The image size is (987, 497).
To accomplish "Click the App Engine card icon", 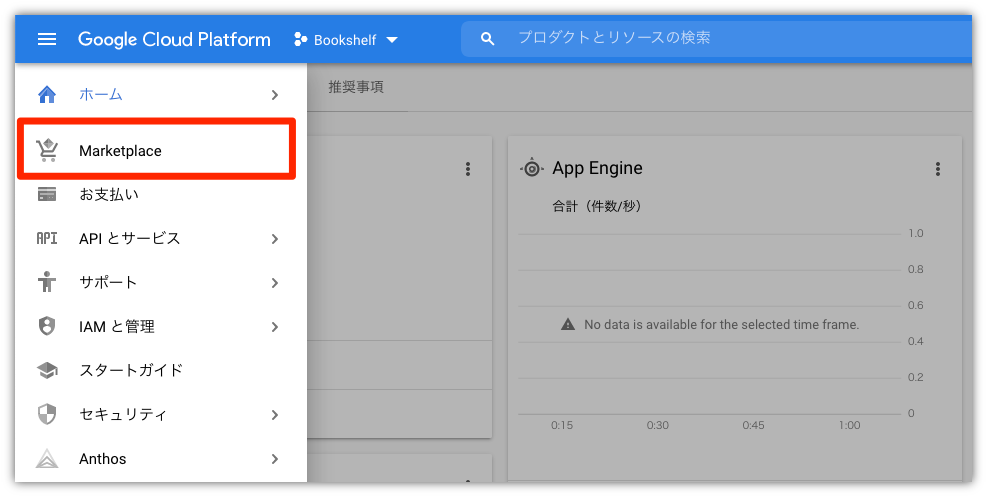I will 532,168.
